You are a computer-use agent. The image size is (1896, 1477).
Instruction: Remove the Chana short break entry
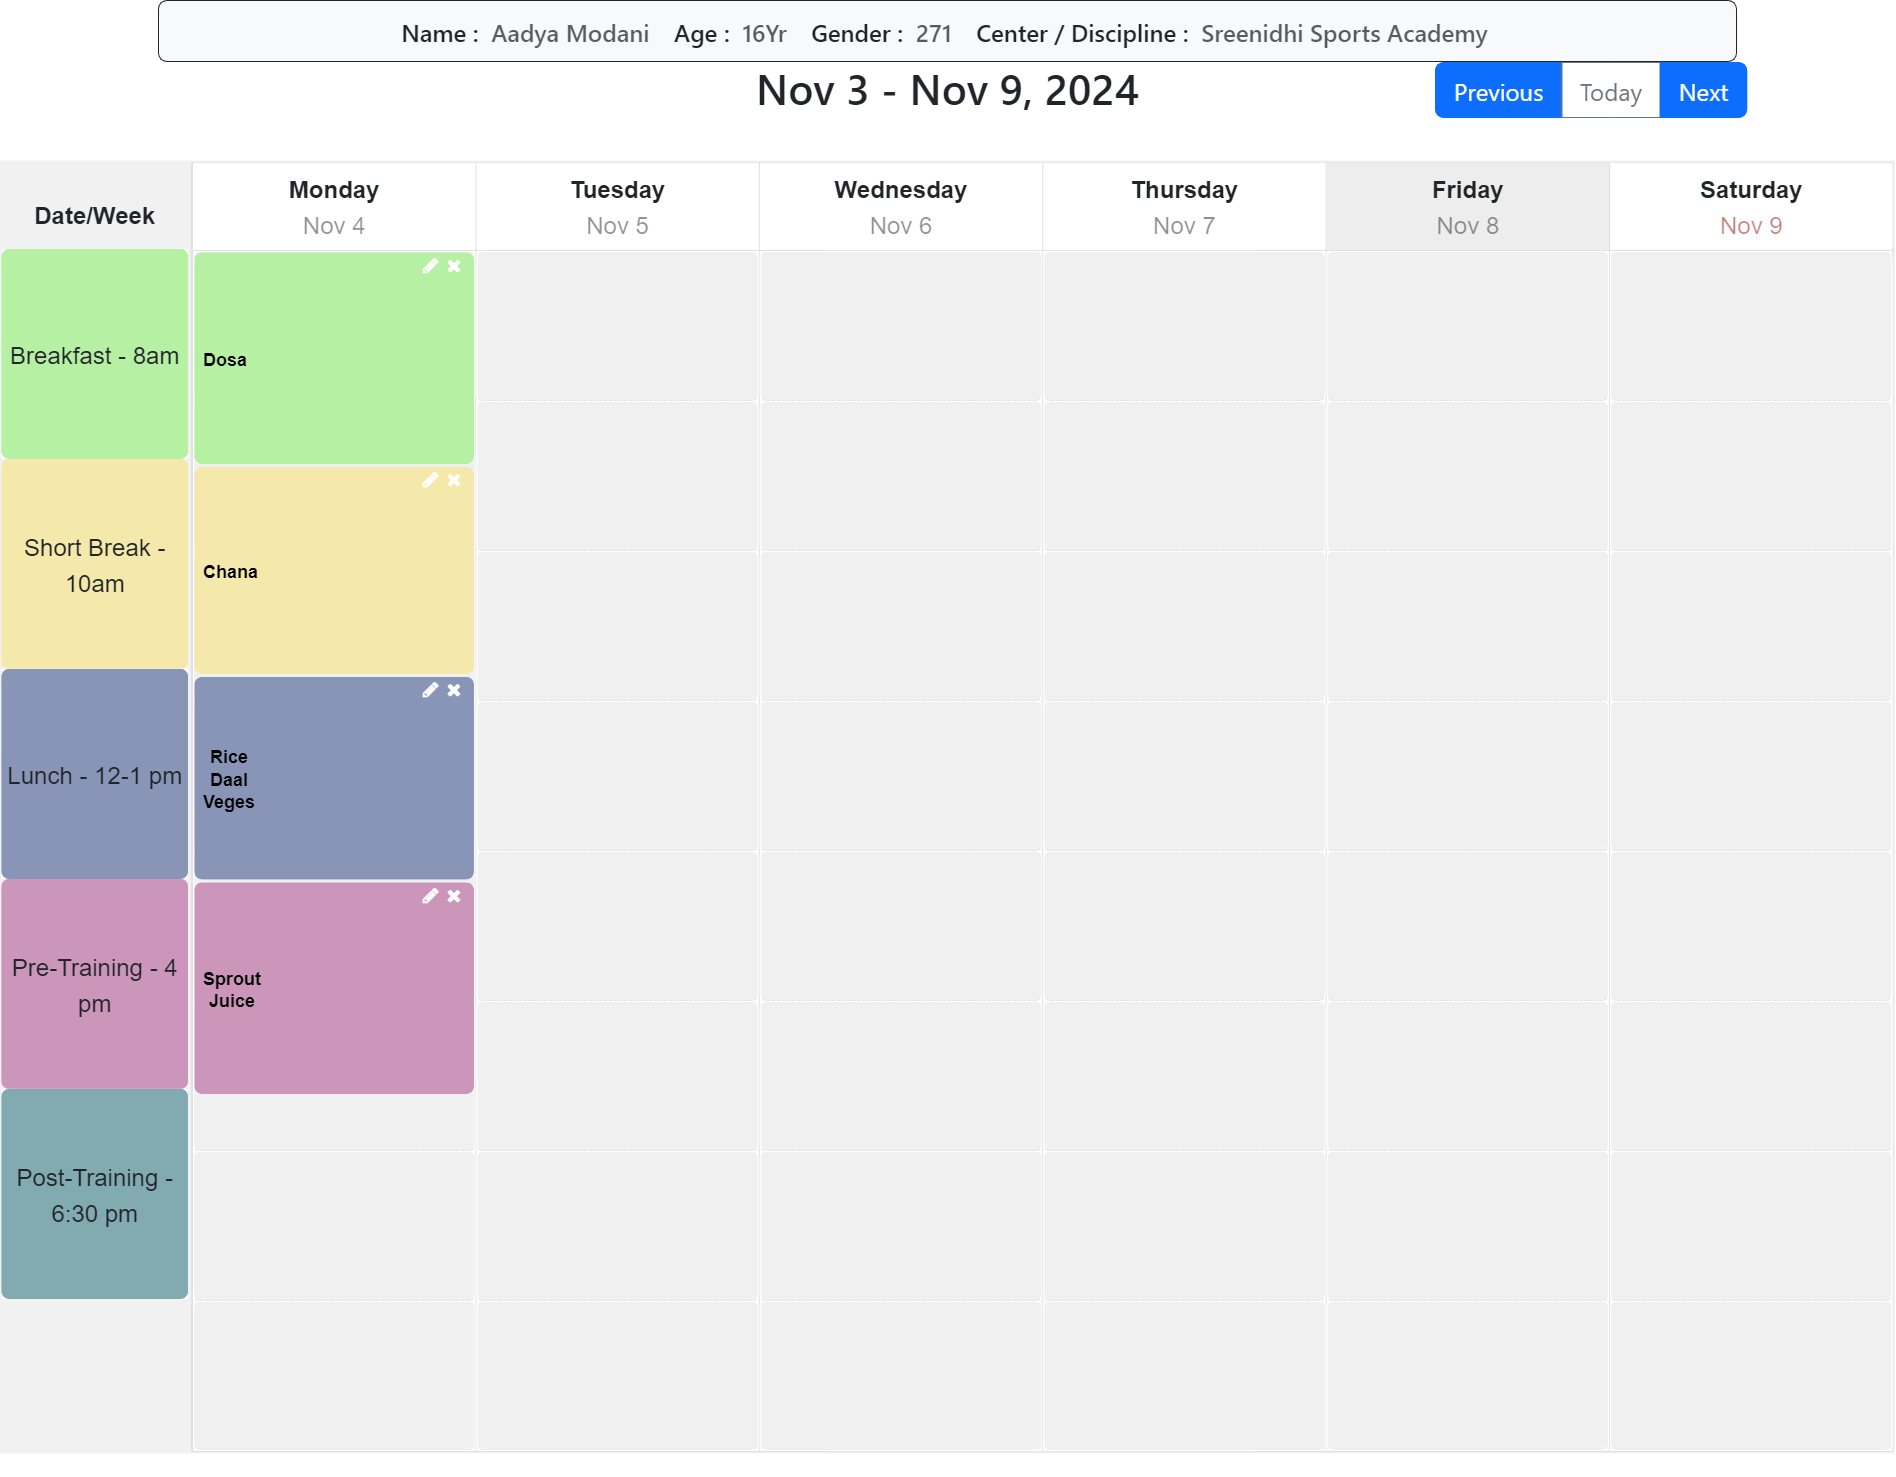(x=454, y=481)
